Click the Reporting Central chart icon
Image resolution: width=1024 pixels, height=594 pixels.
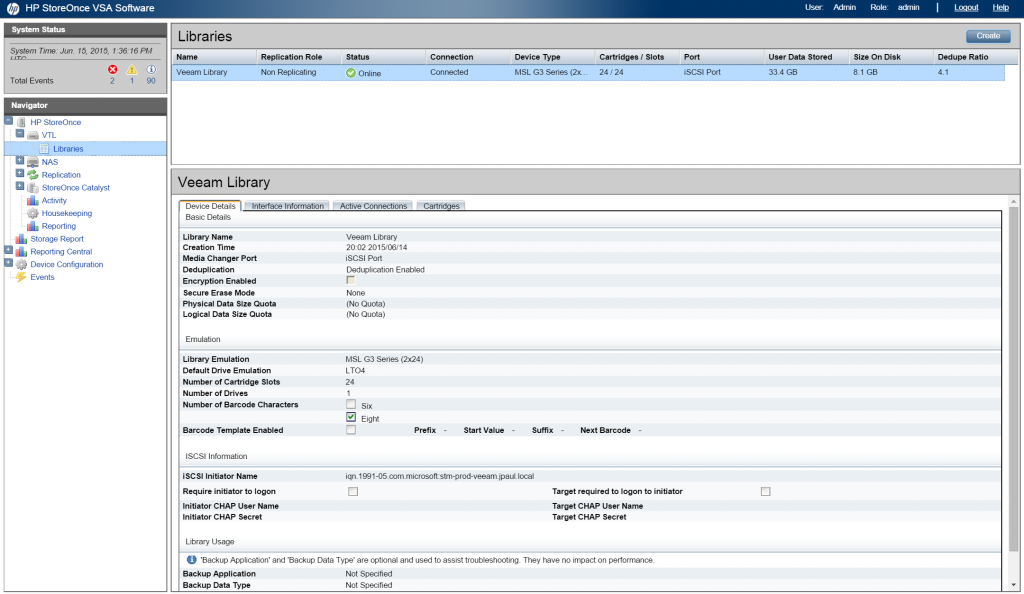pyautogui.click(x=22, y=251)
